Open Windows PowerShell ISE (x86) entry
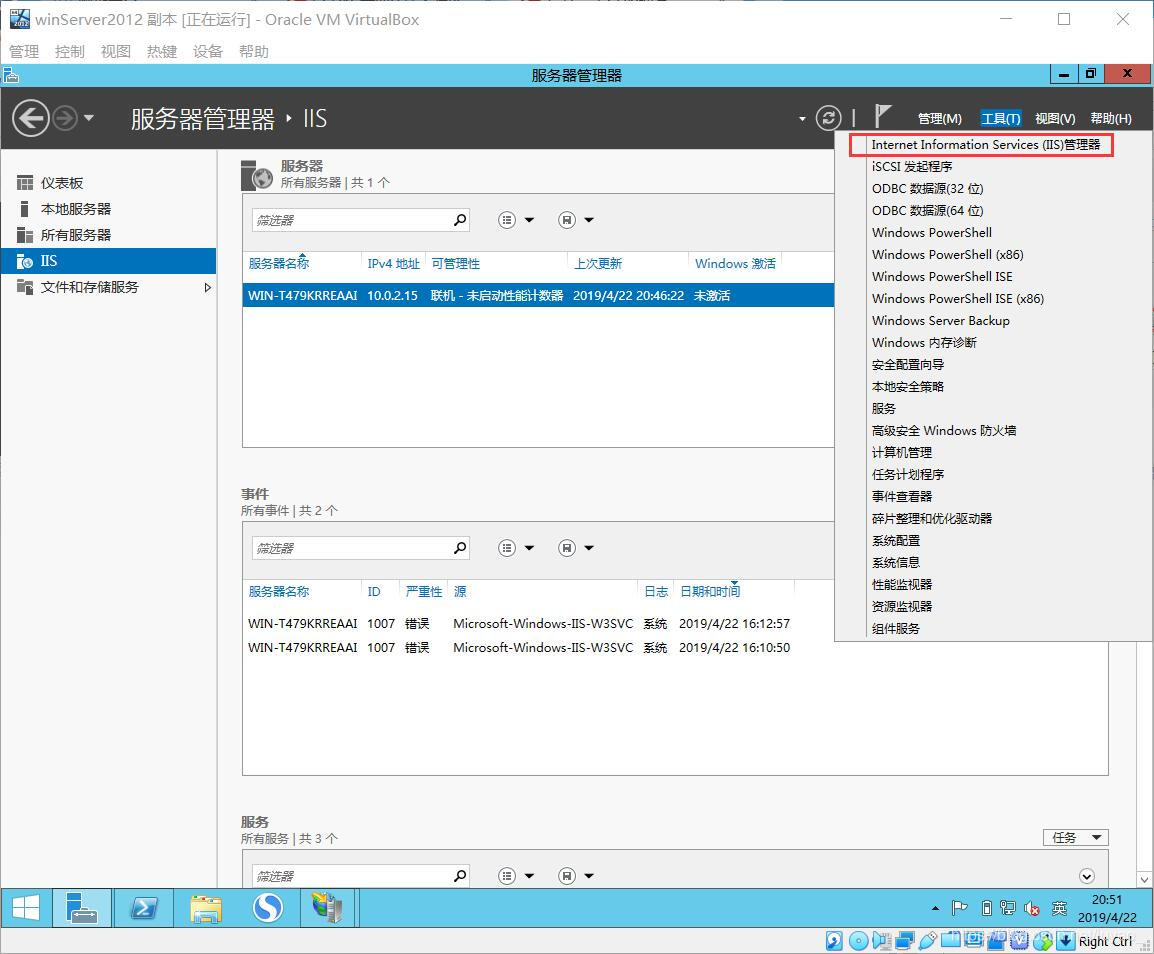This screenshot has width=1154, height=954. (957, 299)
